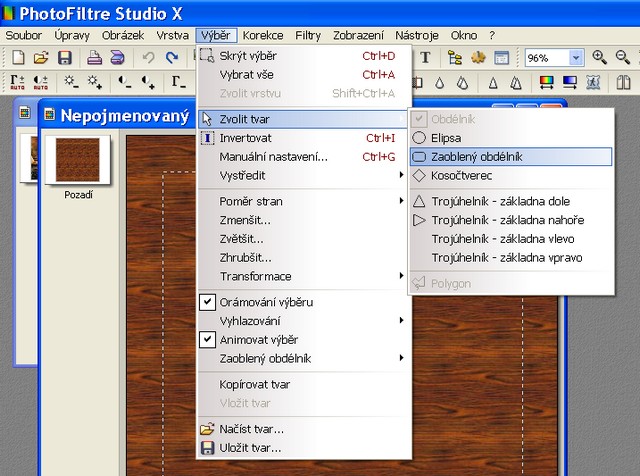Click the Undo arrow icon
The height and width of the screenshot is (476, 640).
tap(149, 58)
